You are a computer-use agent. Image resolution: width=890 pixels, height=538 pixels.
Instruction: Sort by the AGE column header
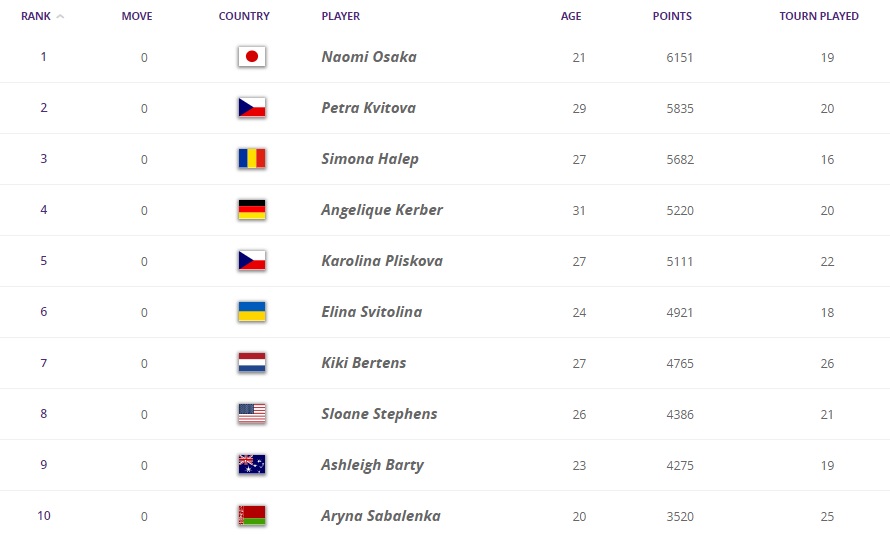571,16
